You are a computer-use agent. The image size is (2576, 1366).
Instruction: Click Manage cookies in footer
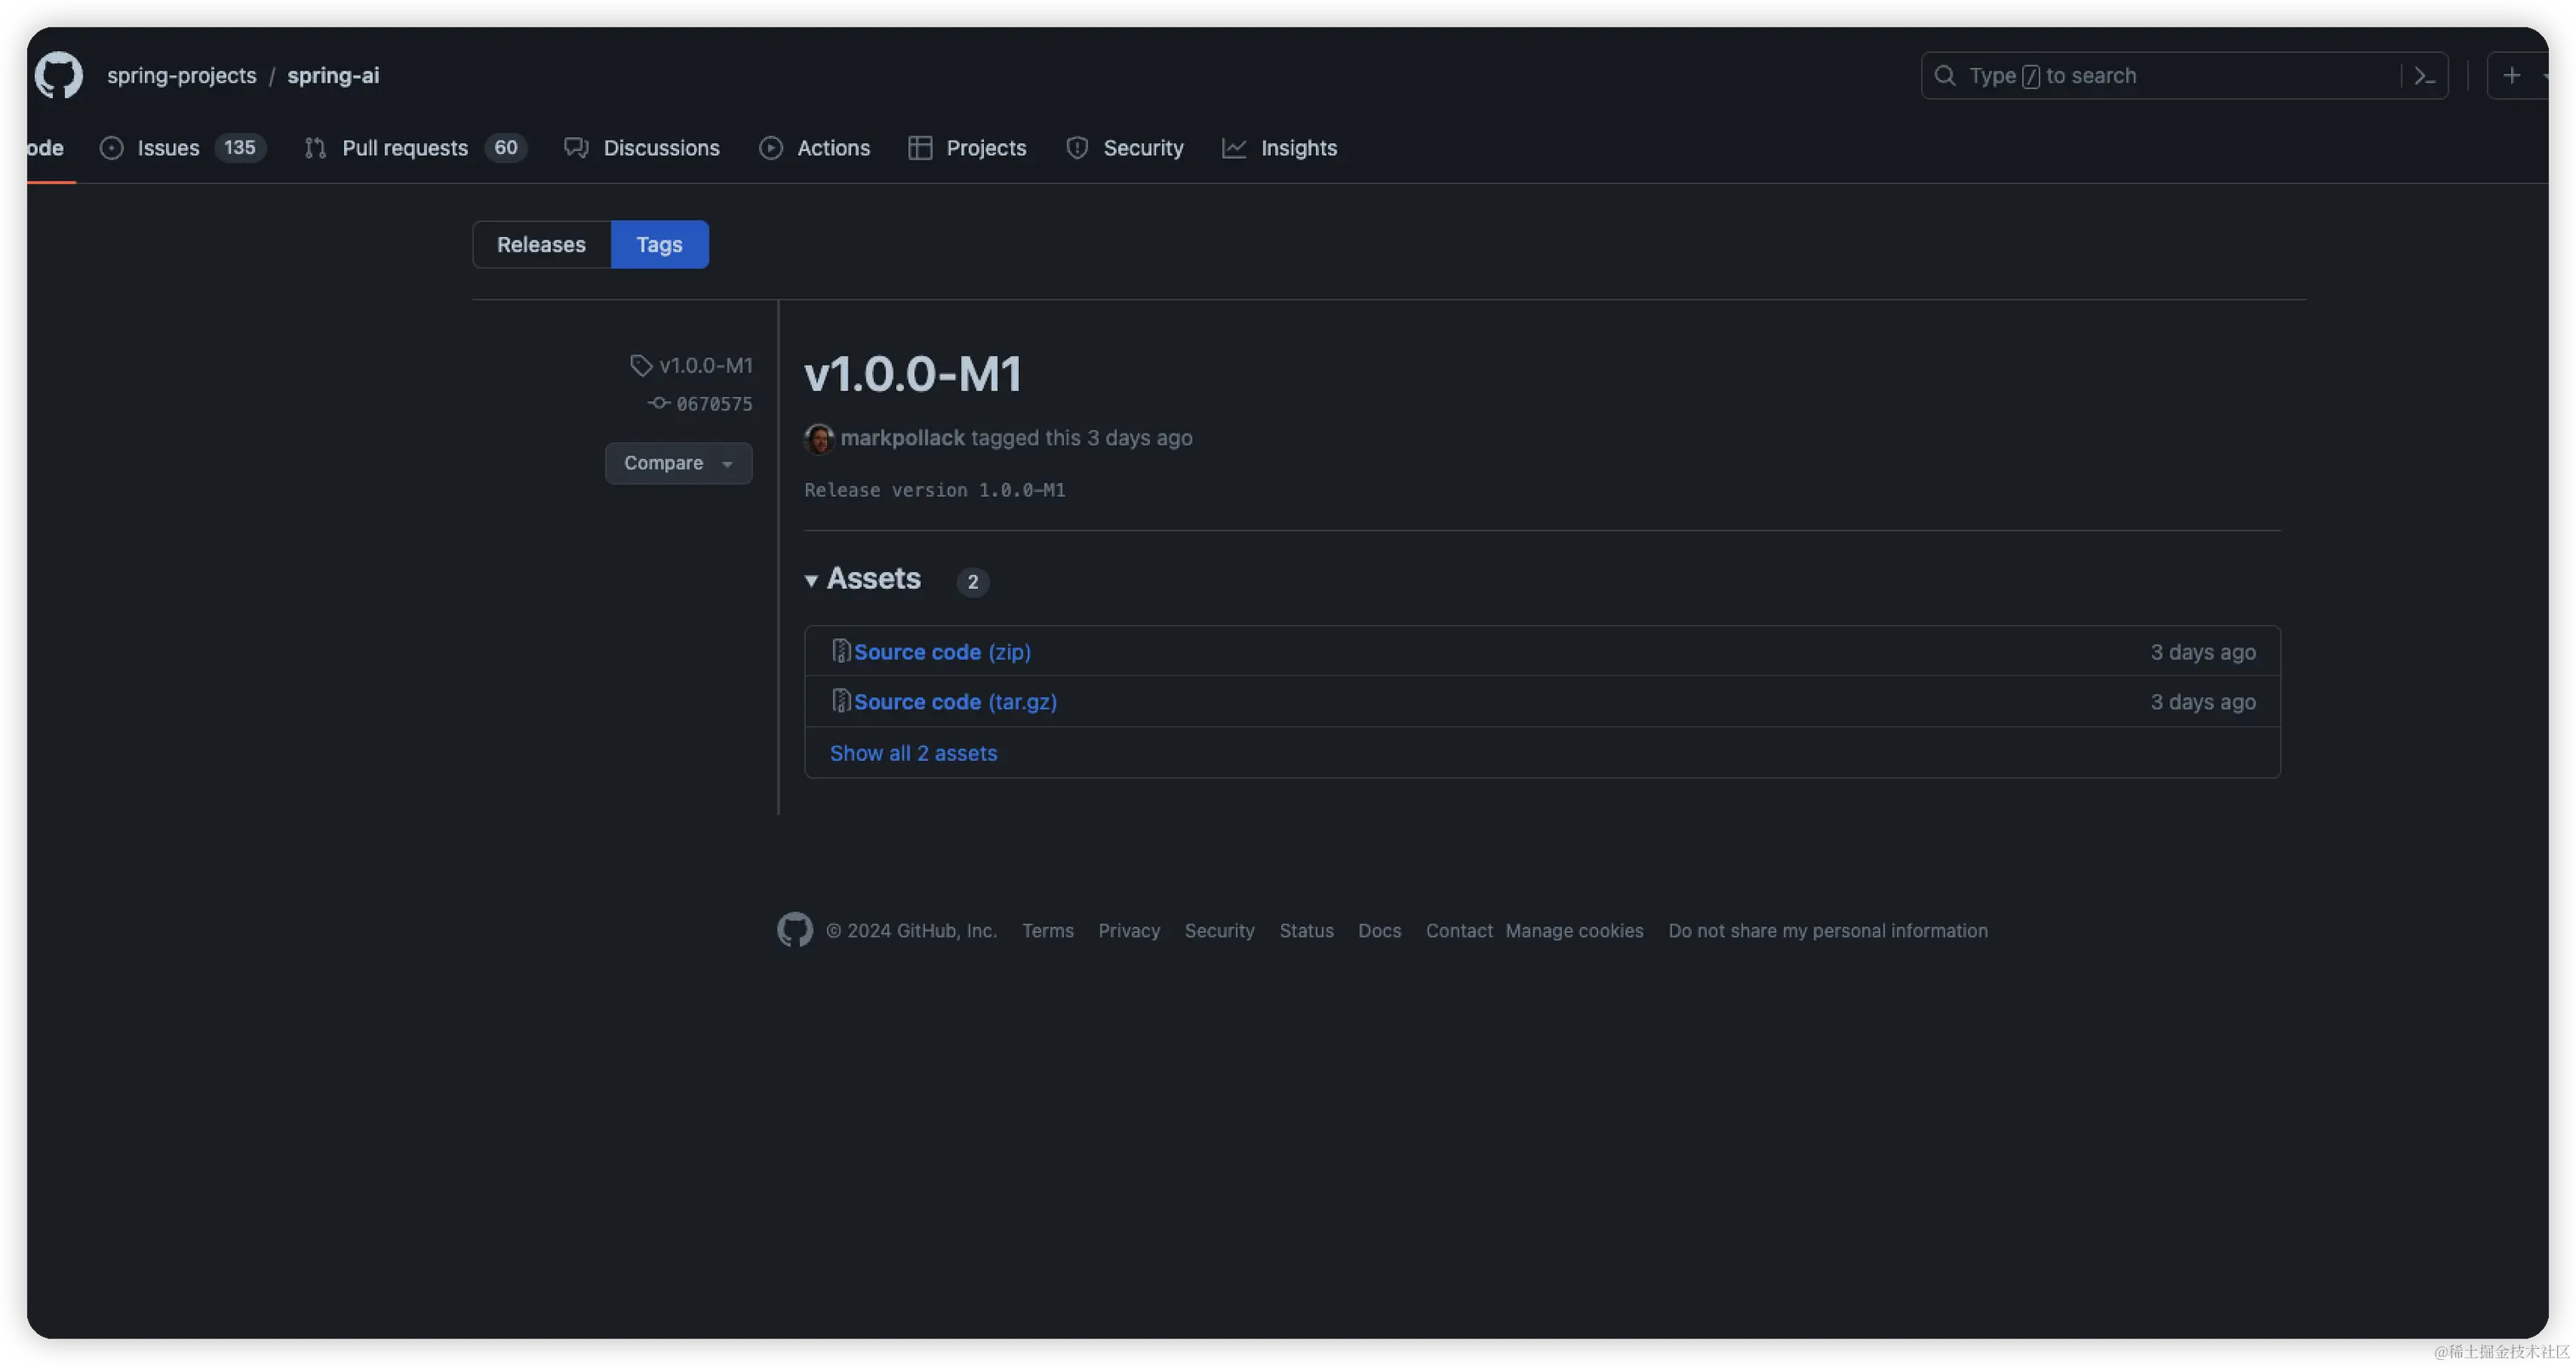(1574, 930)
